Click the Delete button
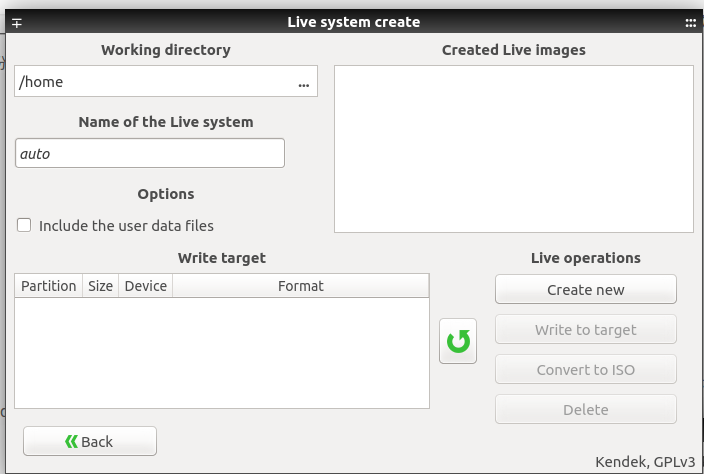704x474 pixels. tap(585, 410)
